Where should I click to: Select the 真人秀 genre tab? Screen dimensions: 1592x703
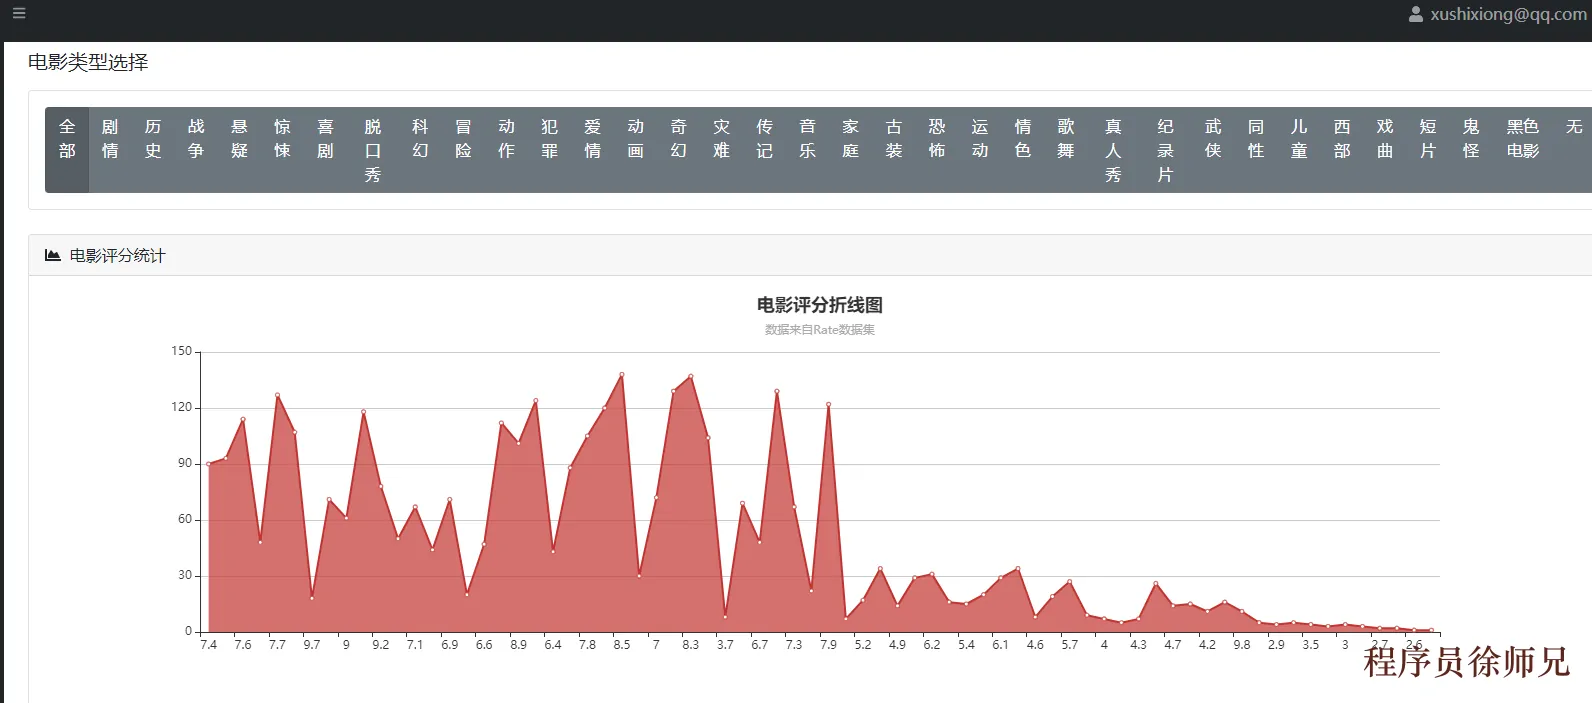pyautogui.click(x=1113, y=150)
